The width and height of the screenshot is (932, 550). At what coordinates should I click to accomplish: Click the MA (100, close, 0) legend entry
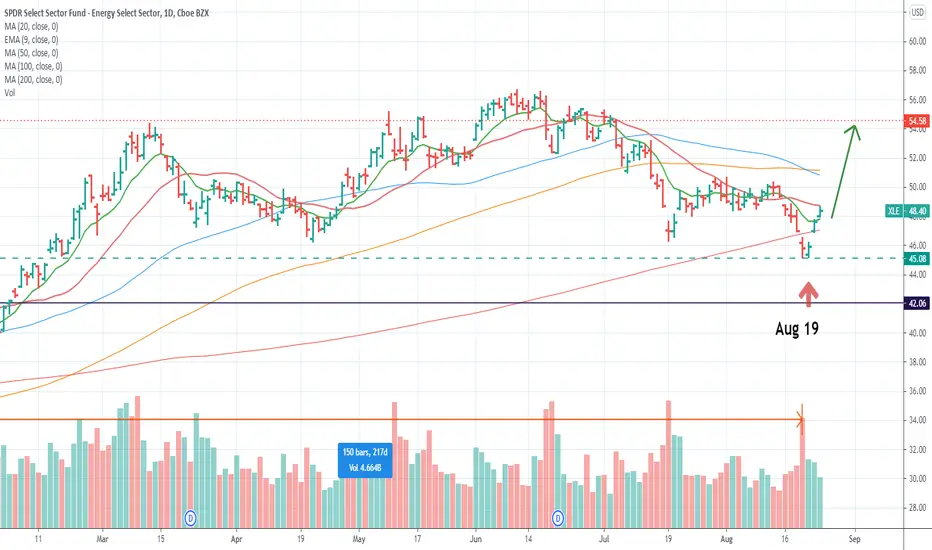[33, 66]
